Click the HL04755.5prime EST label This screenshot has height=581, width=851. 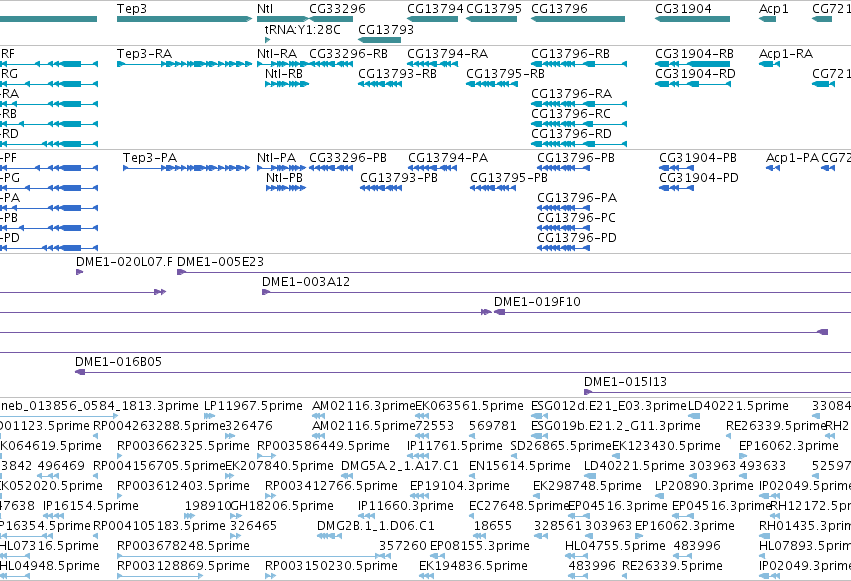pyautogui.click(x=615, y=546)
